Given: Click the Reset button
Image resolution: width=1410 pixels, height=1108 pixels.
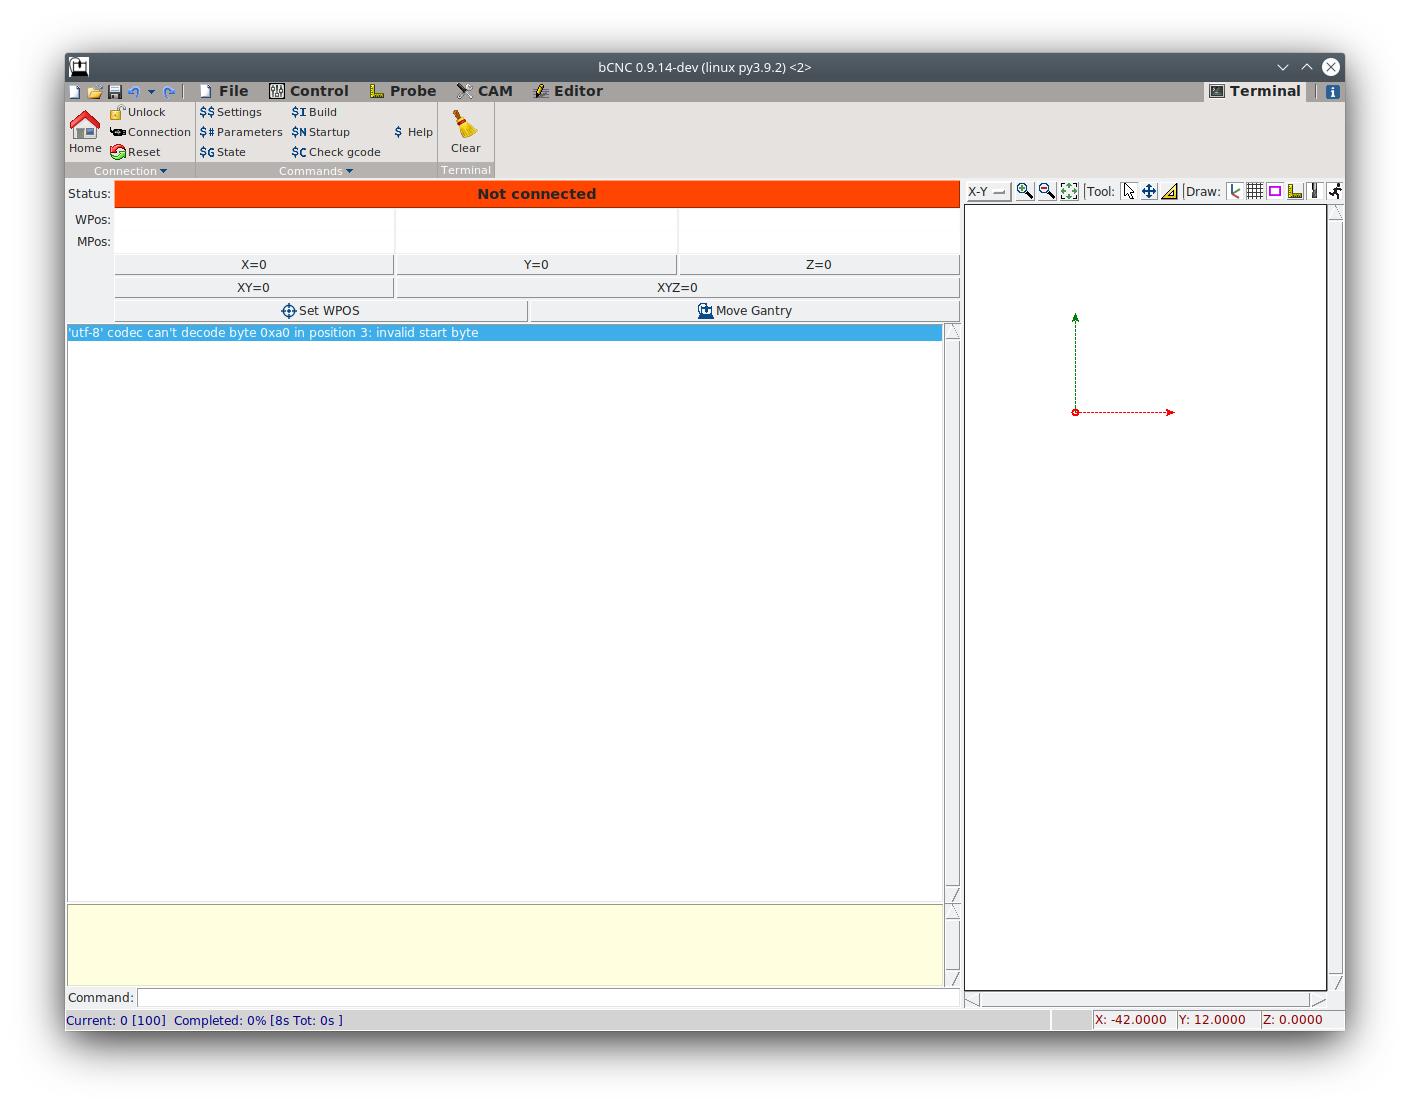Looking at the screenshot, I should (x=135, y=152).
